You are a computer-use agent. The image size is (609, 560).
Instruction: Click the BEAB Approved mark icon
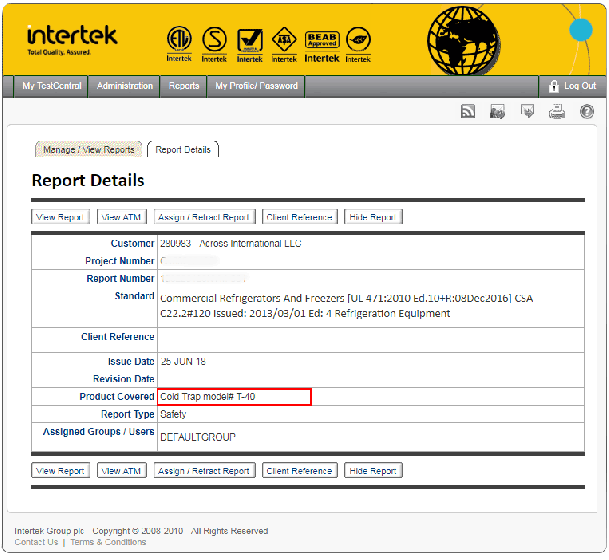tap(321, 43)
